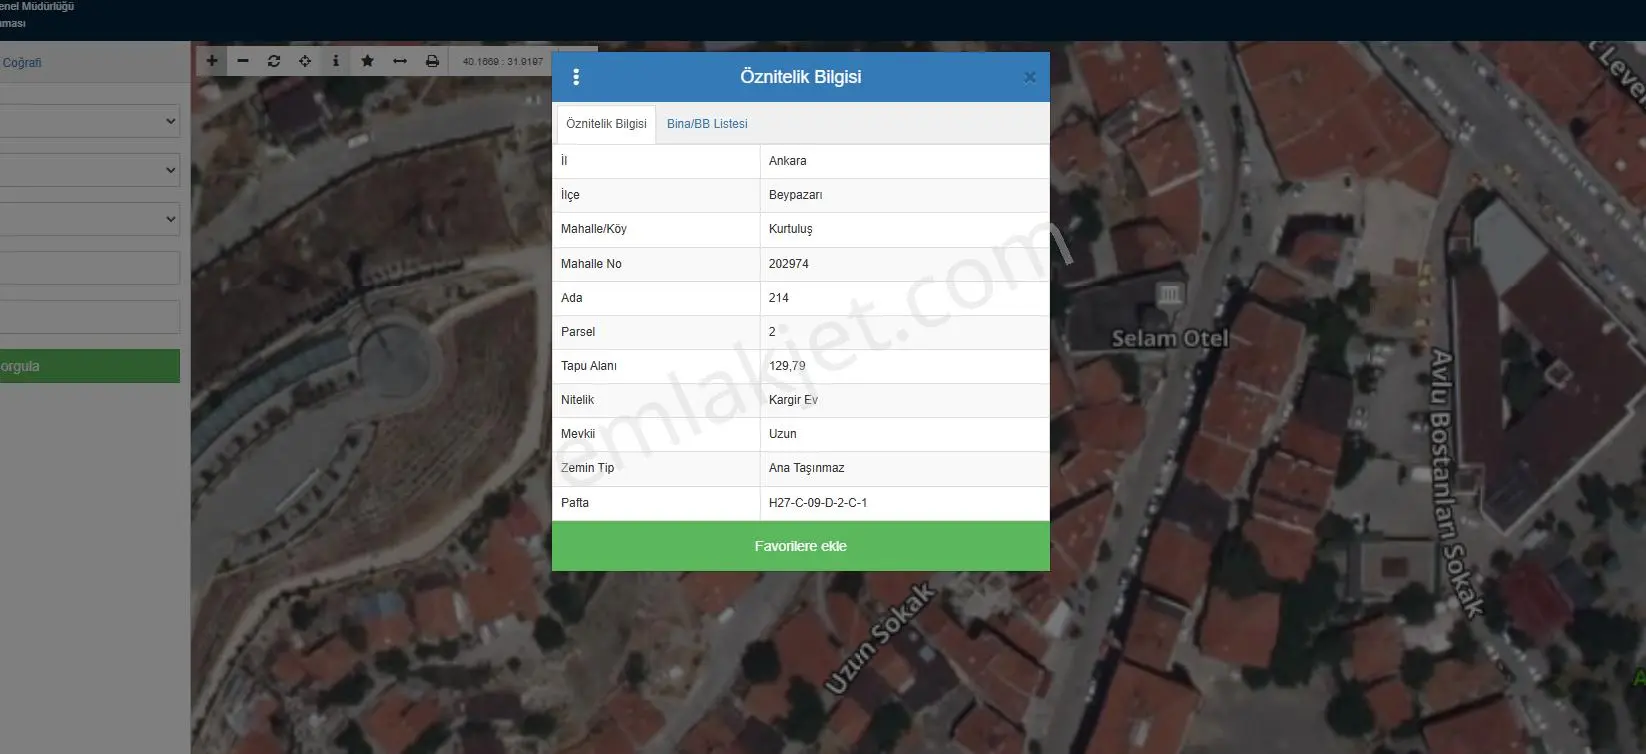Click the Mevkii label cell
Viewport: 1646px width, 754px height.
coord(656,434)
